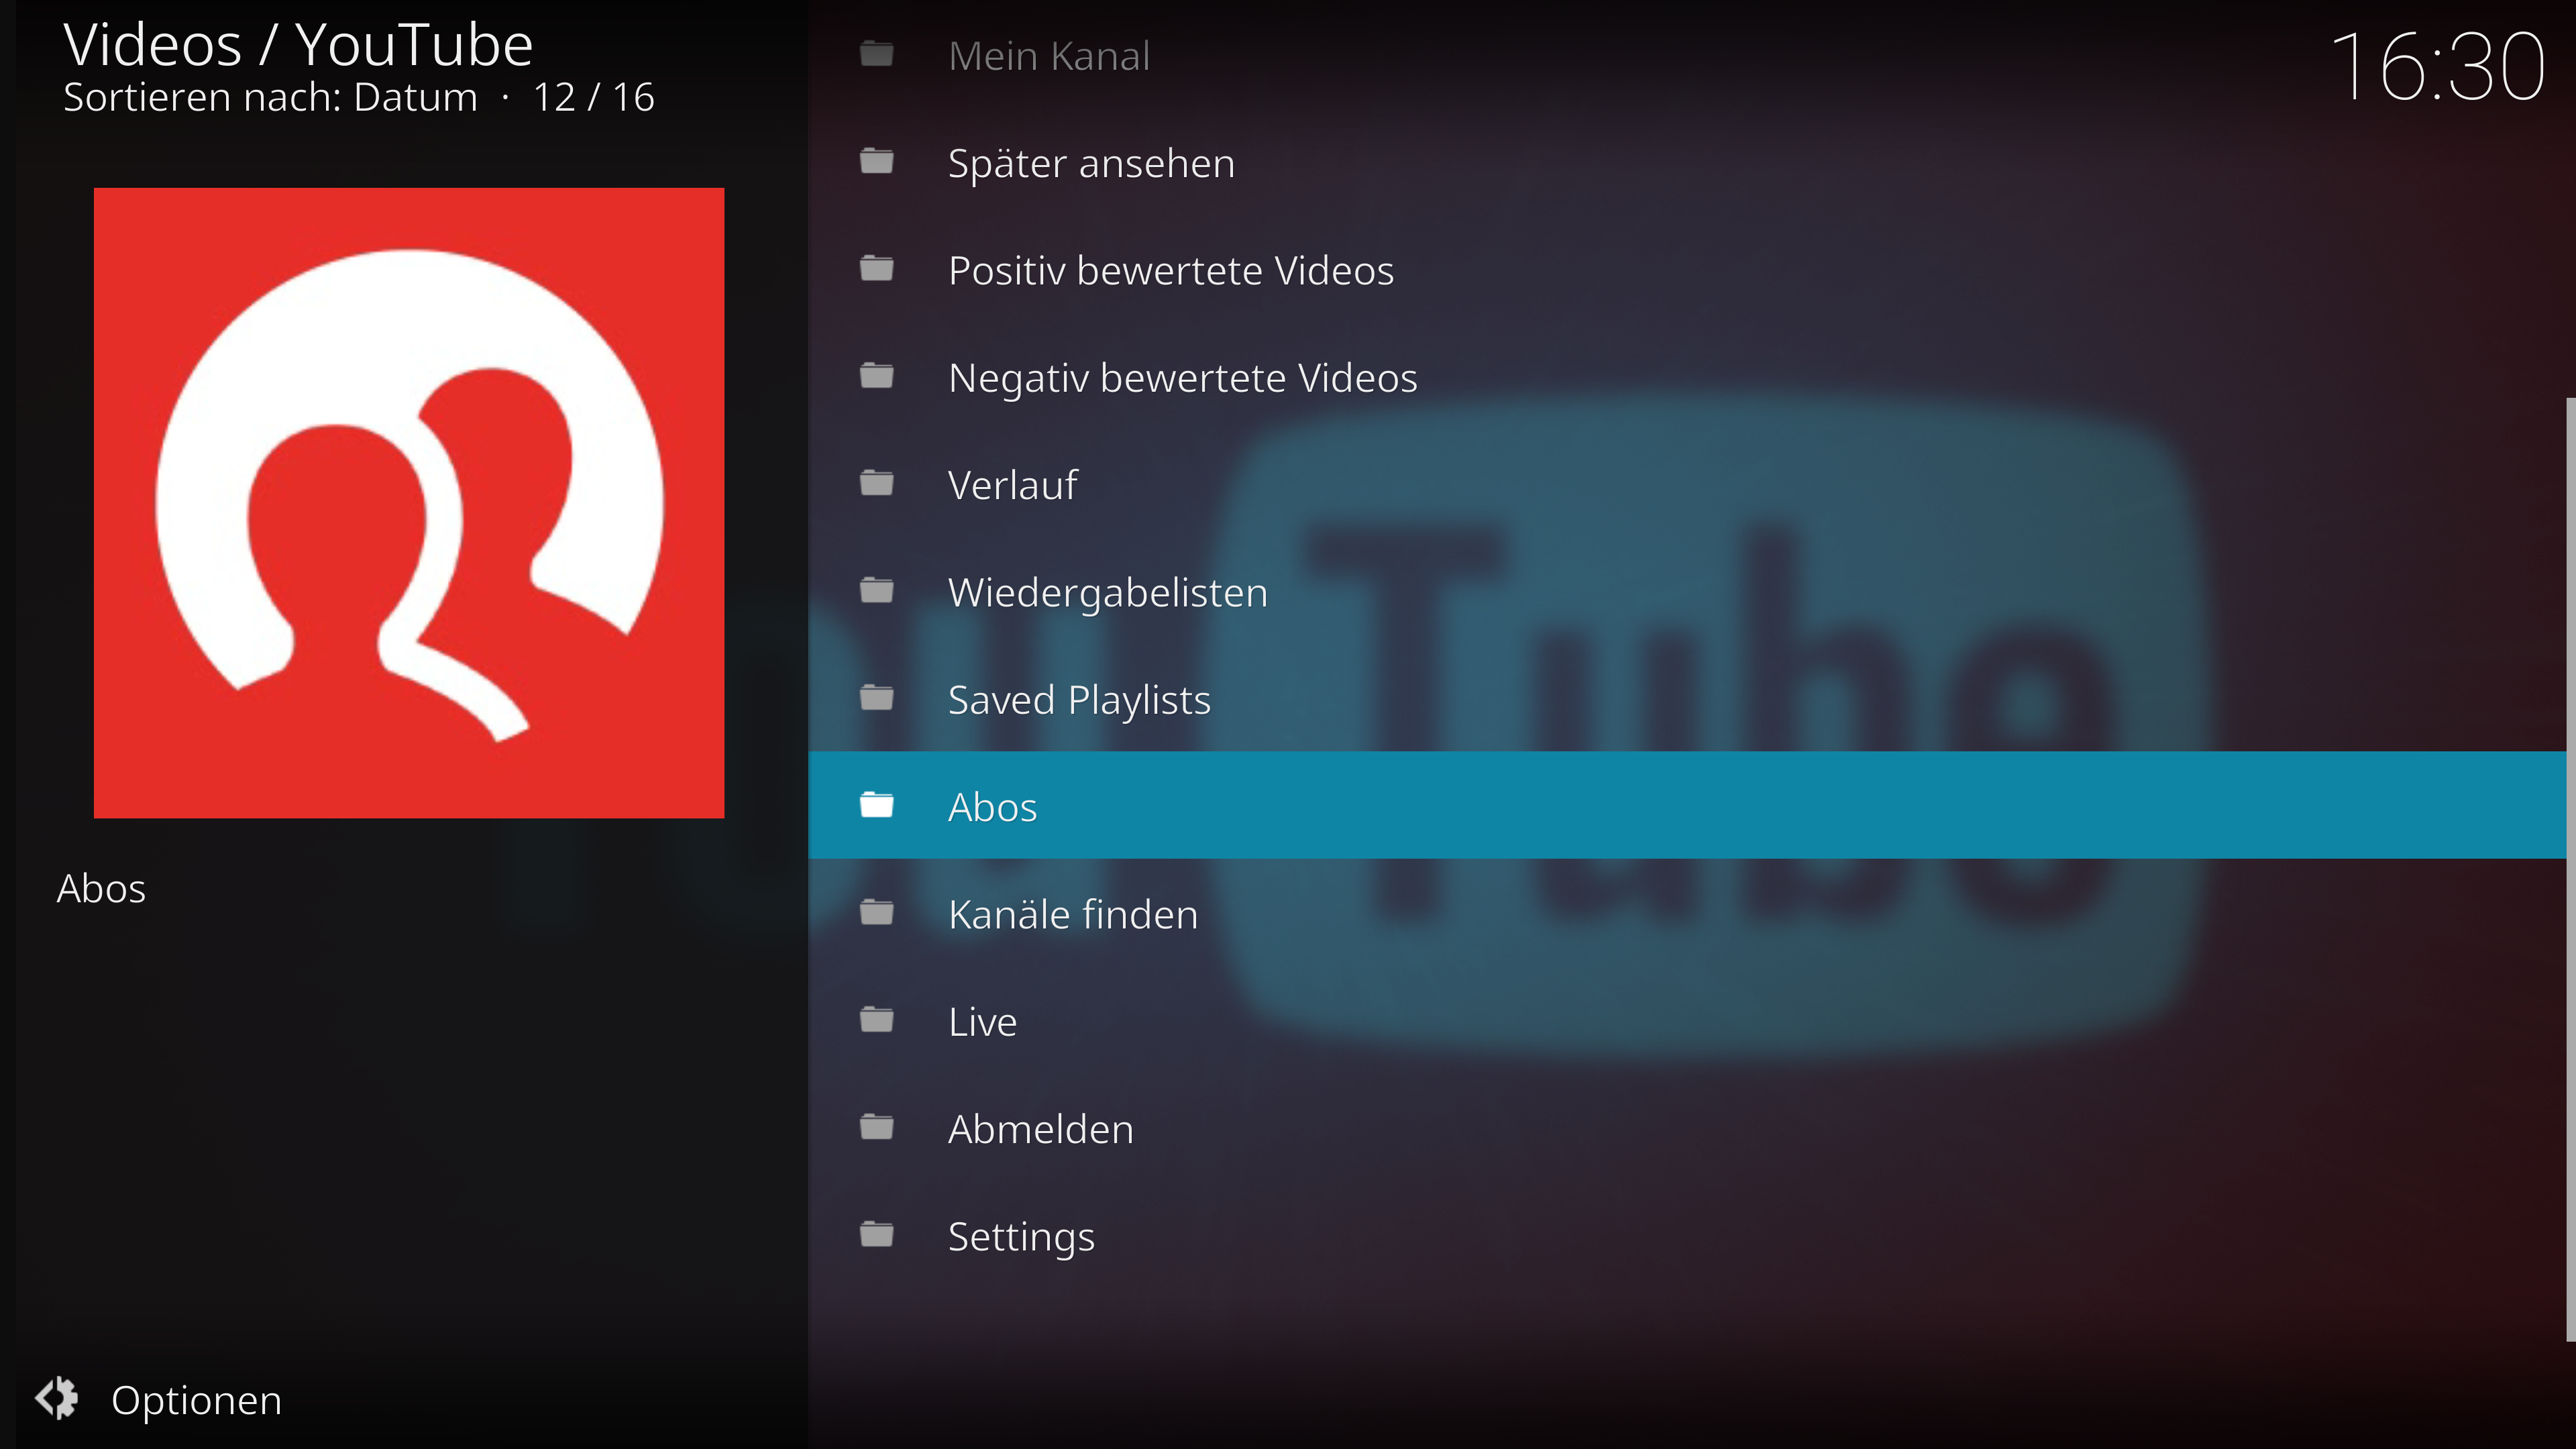Open Kanäle finden
Screen dimensions: 2576x1449
pos(1687,914)
